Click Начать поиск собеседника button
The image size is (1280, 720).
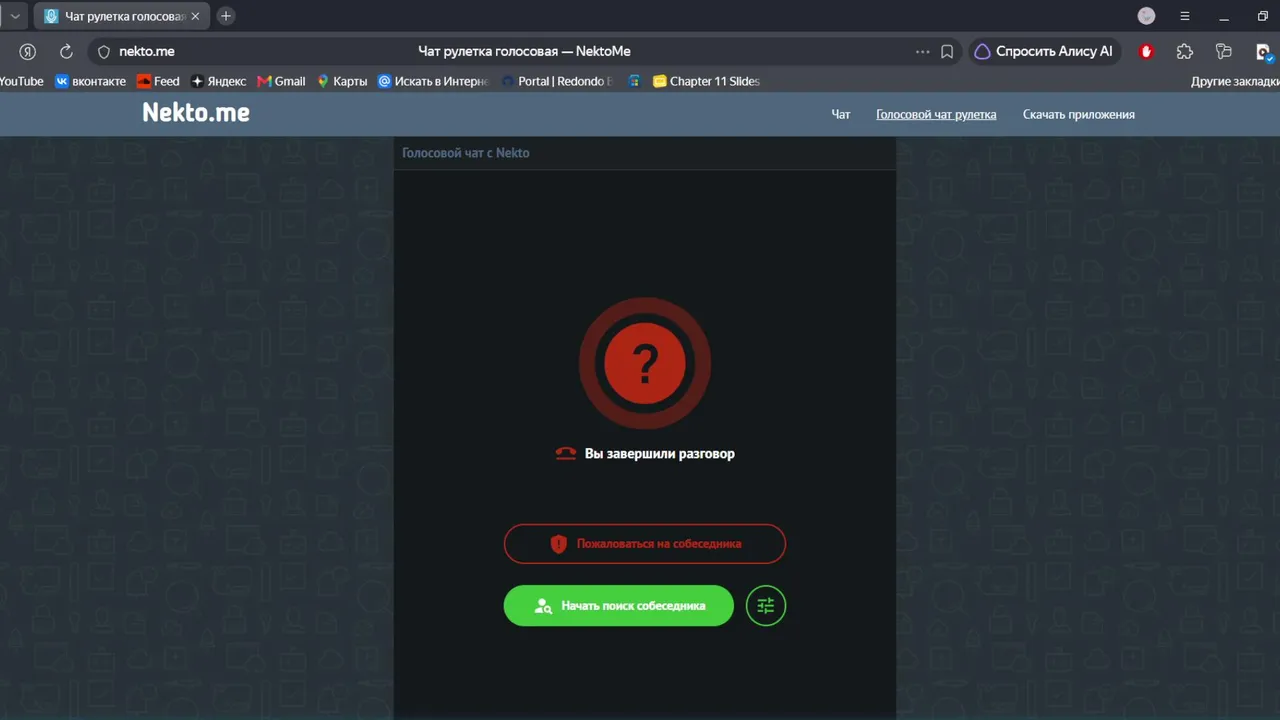pos(619,606)
